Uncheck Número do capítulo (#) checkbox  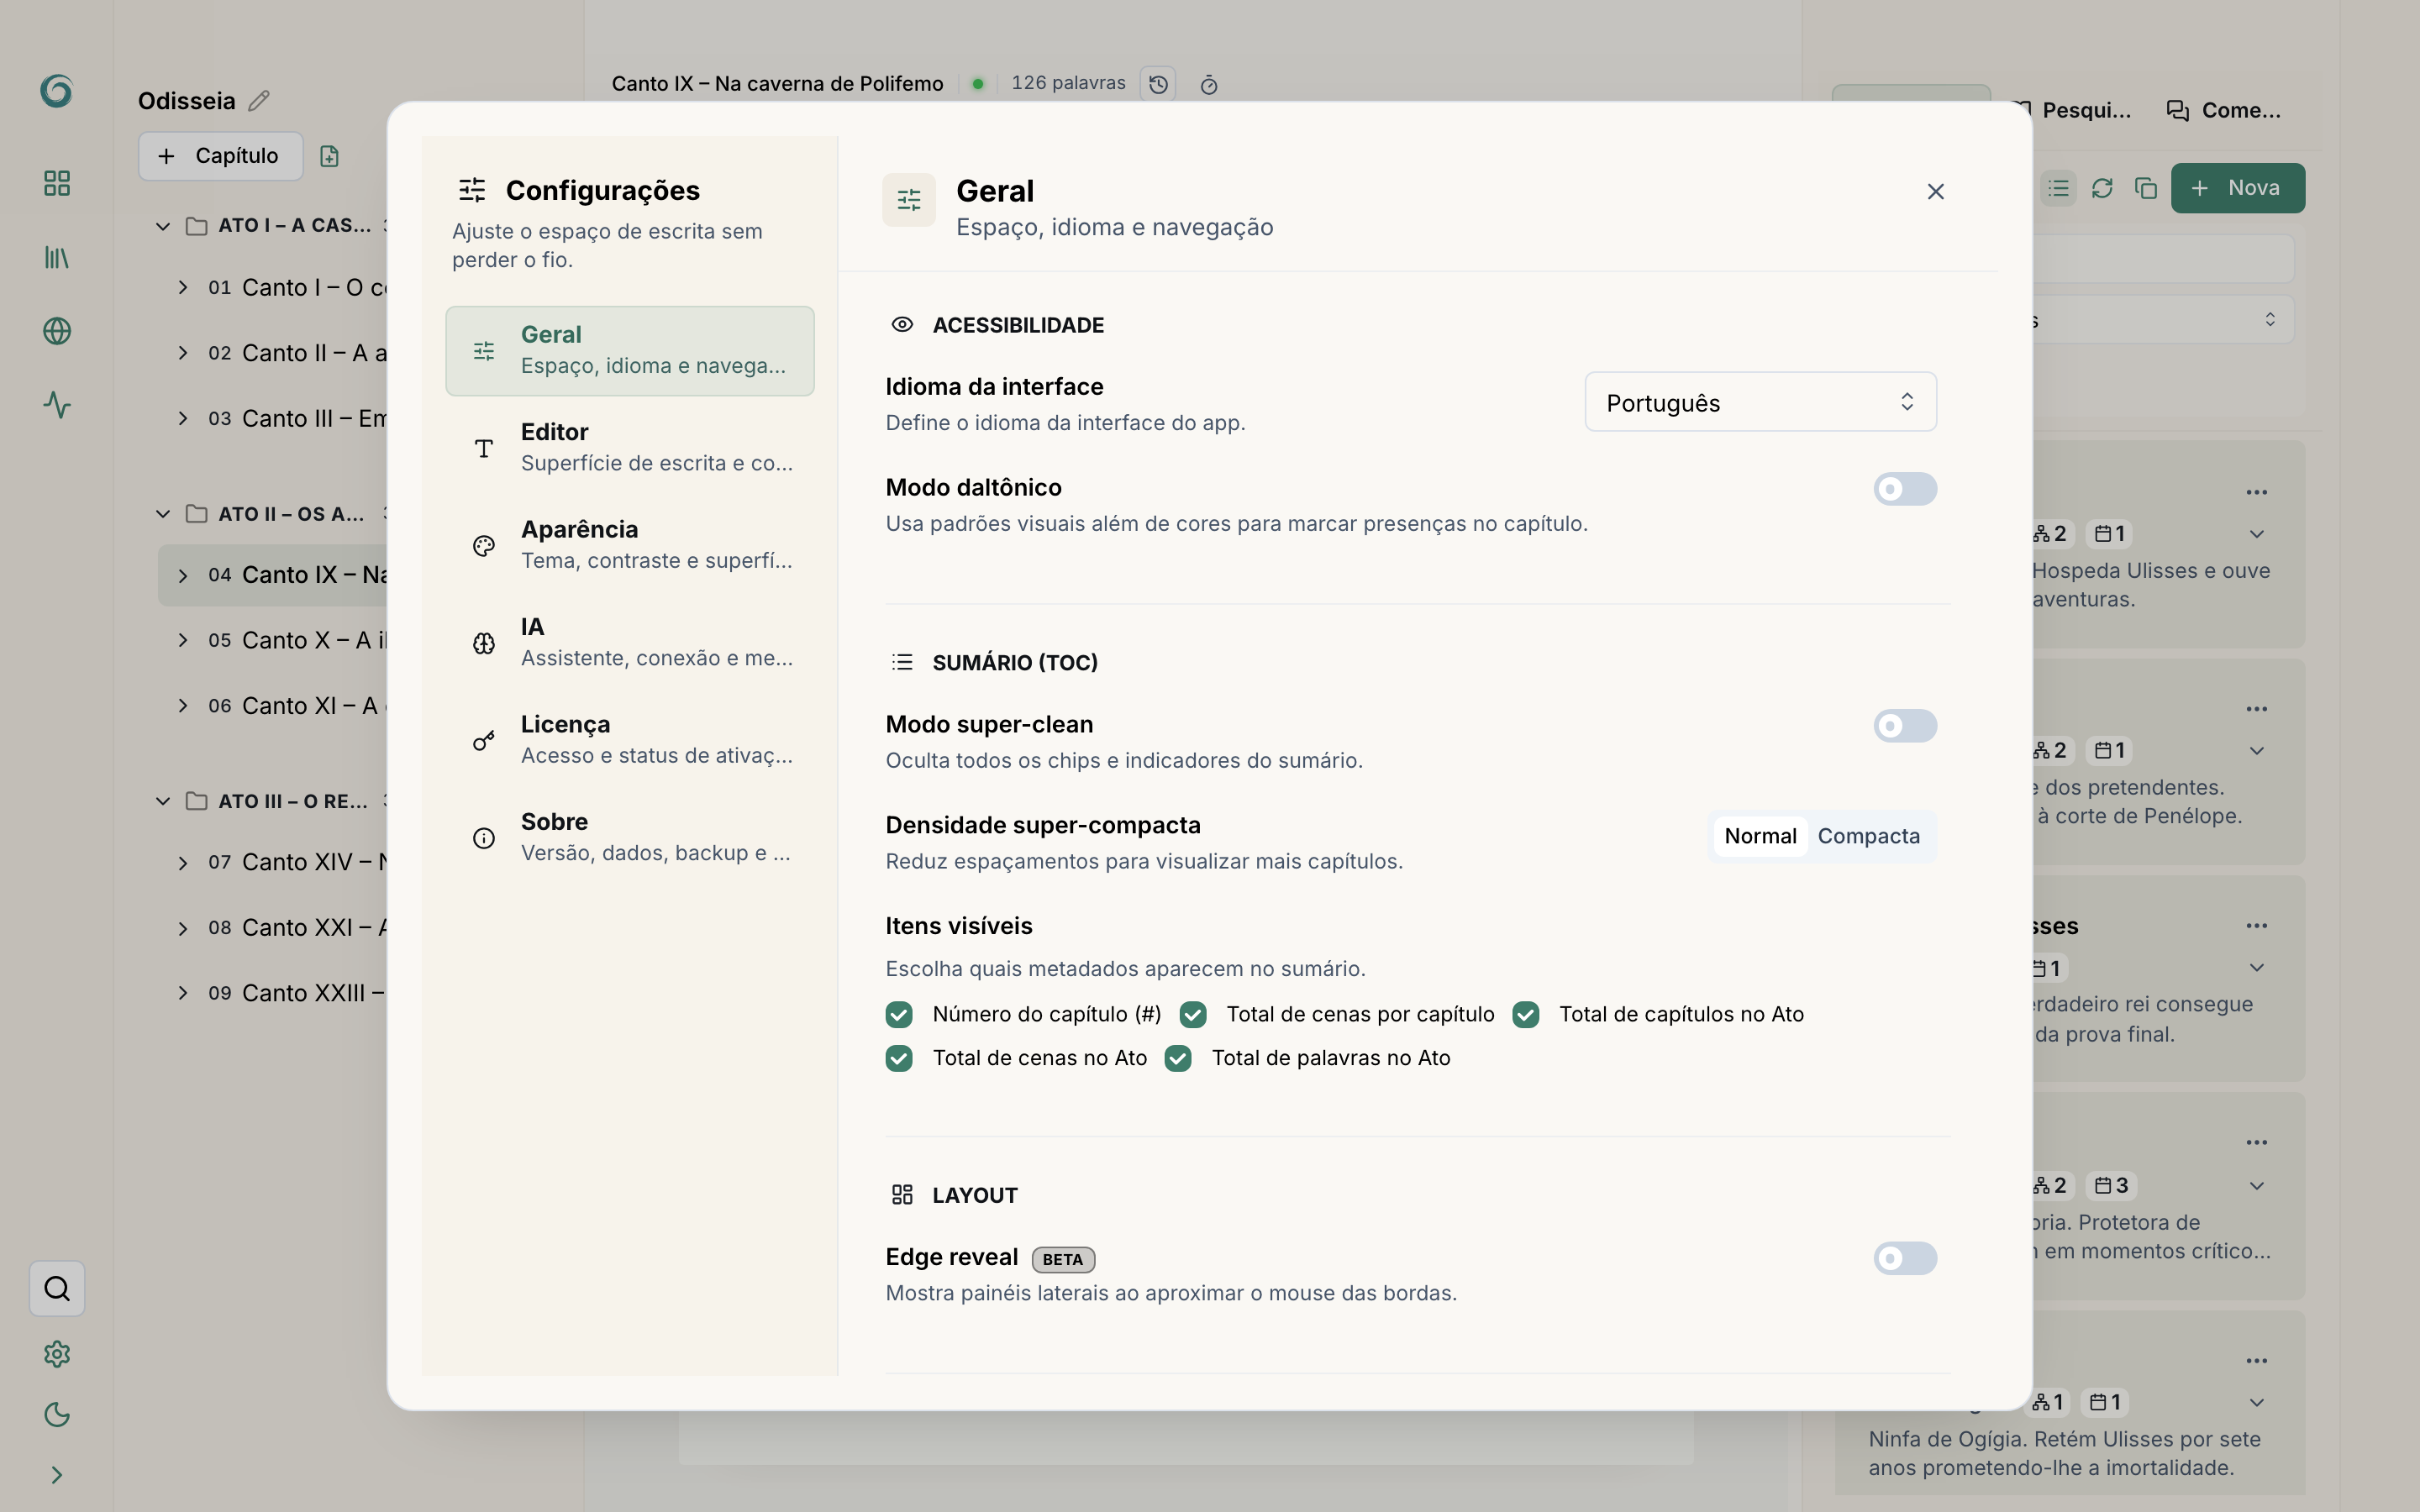(x=899, y=1015)
